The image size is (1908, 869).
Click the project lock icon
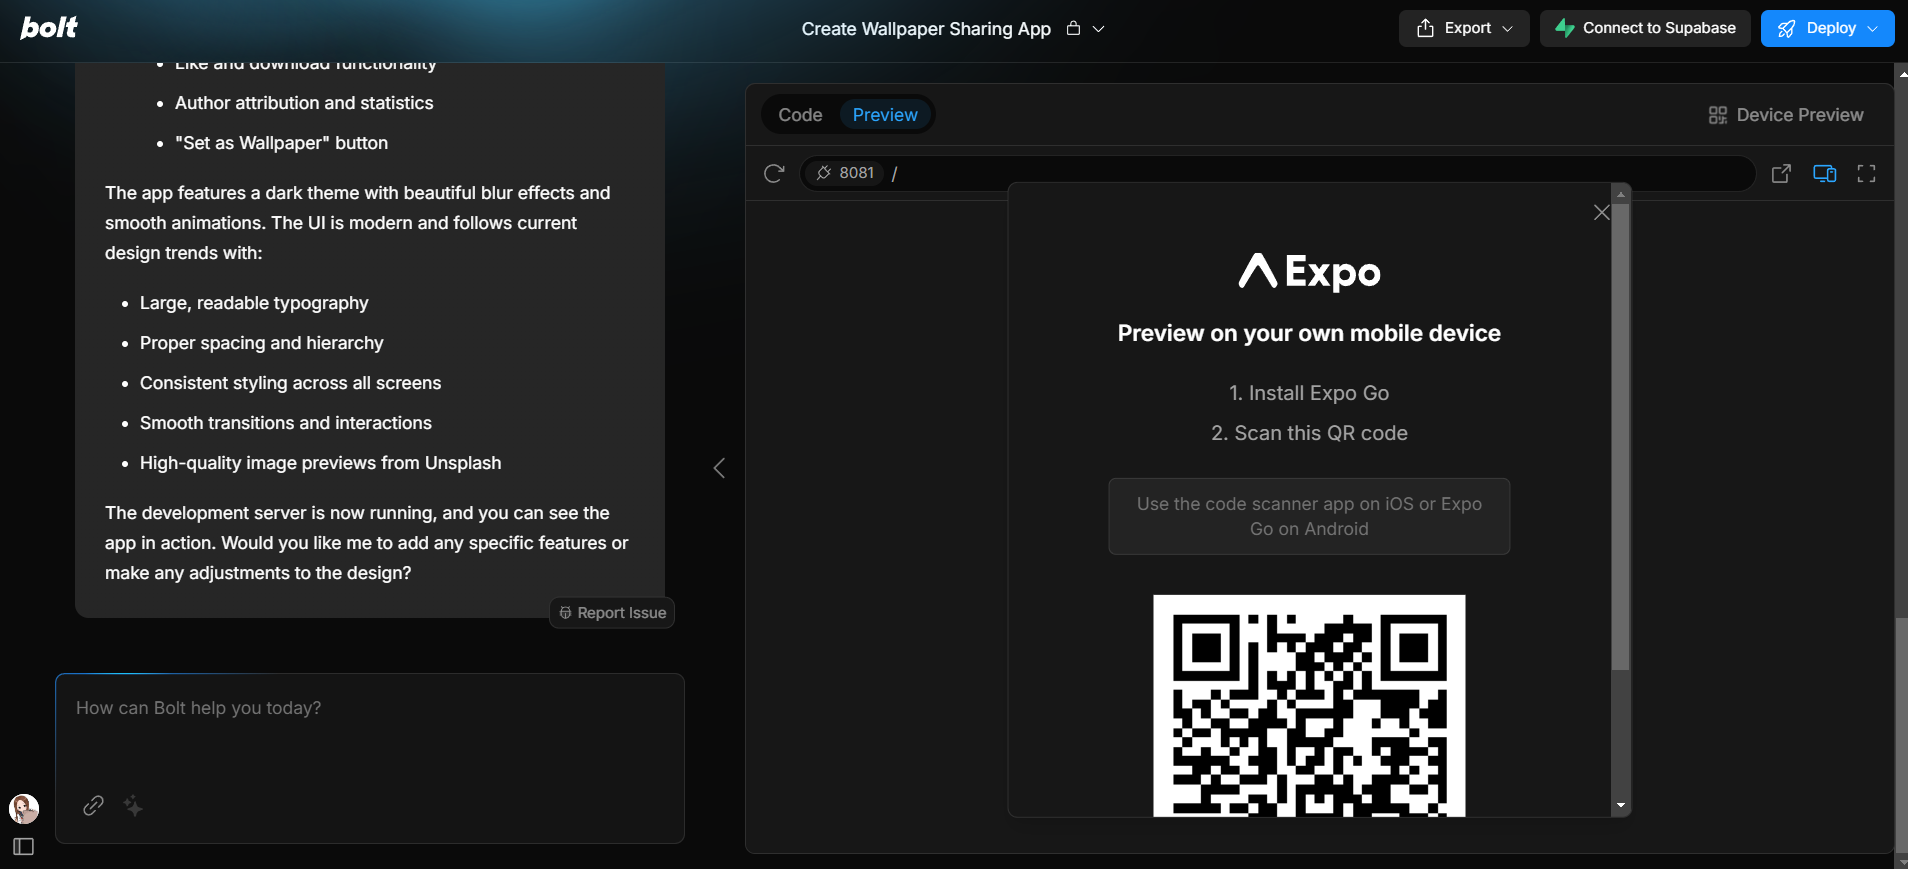pyautogui.click(x=1073, y=28)
